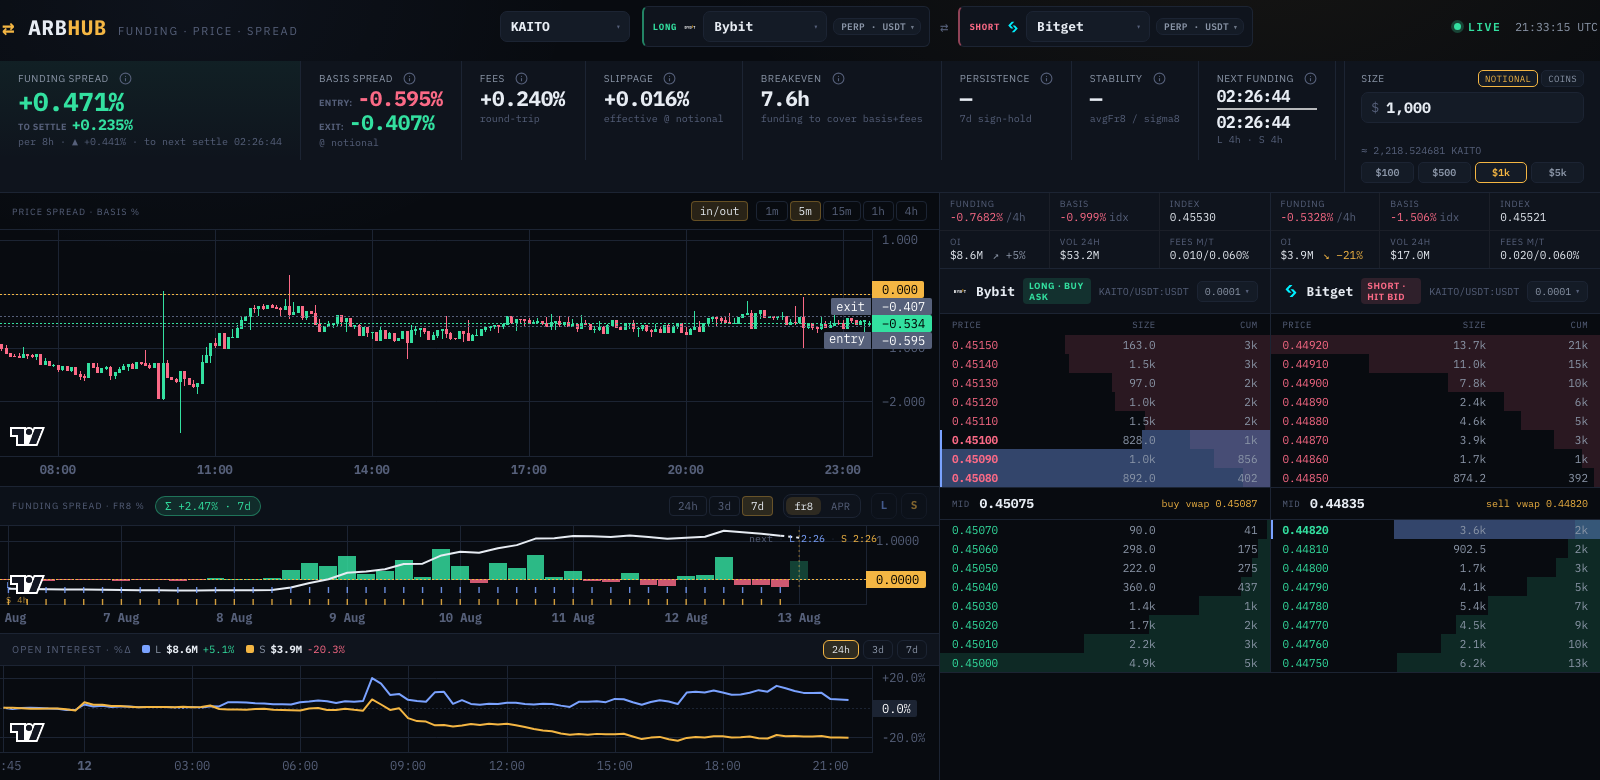Click the Next Funding info icon
This screenshot has height=780, width=1600.
click(x=1311, y=78)
